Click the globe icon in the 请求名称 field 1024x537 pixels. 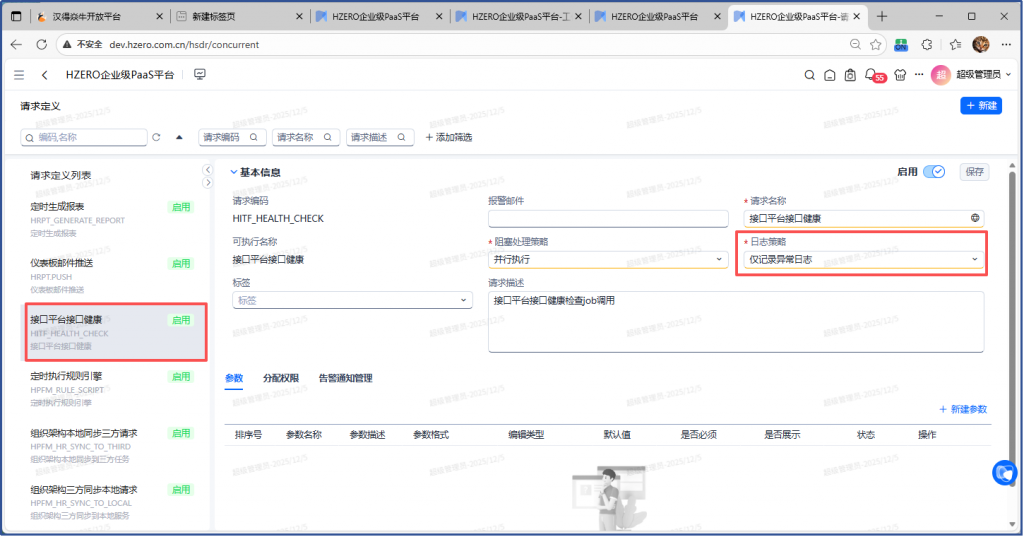[x=974, y=218]
